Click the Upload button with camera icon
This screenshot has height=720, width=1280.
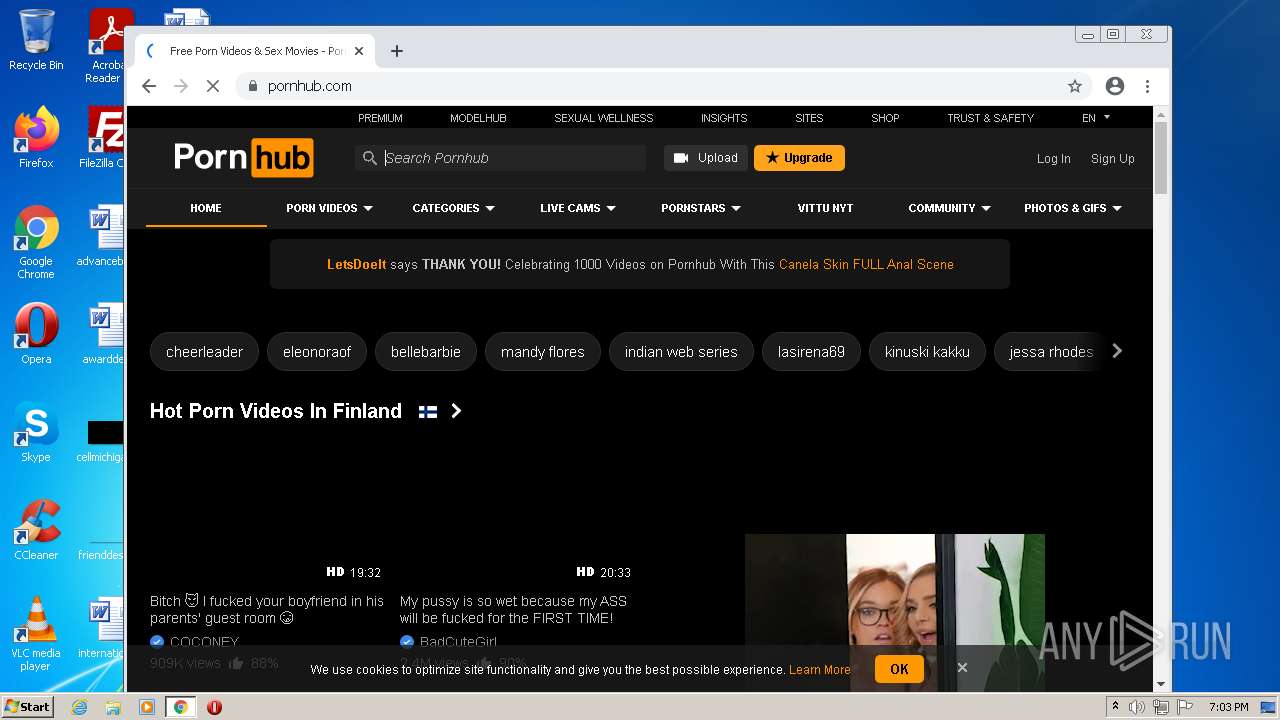click(705, 158)
